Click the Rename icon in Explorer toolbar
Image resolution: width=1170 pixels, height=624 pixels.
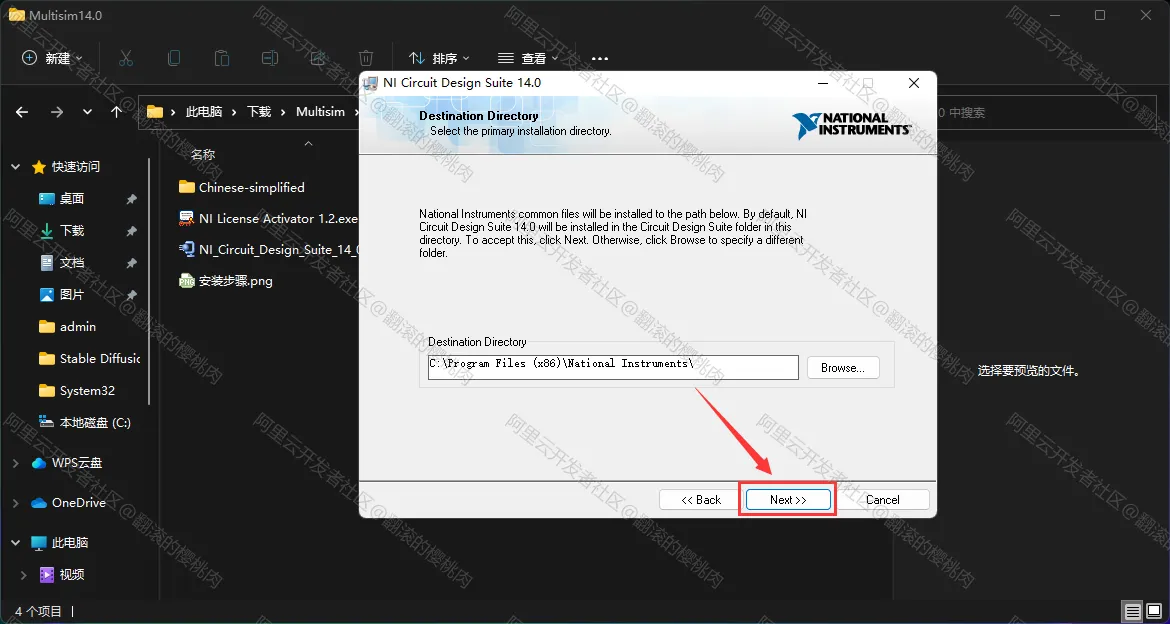point(269,57)
